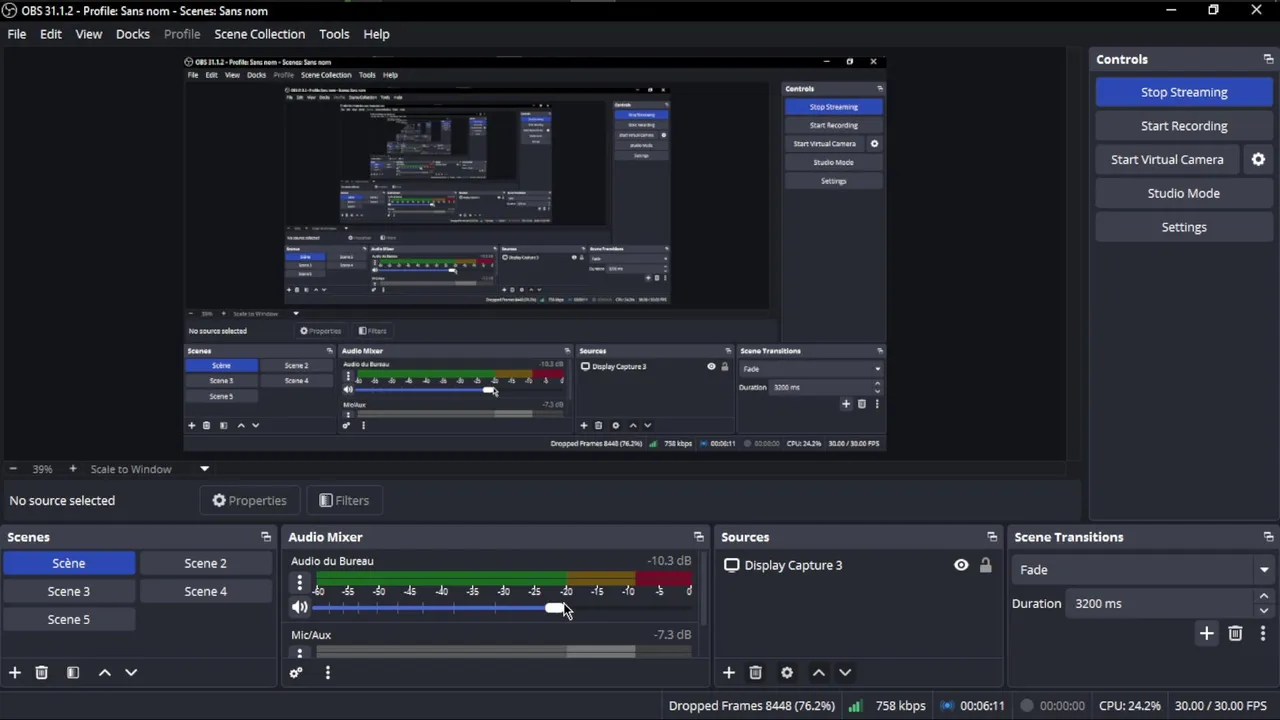Click Start Virtual Camera button
Image resolution: width=1280 pixels, height=720 pixels.
1167,160
